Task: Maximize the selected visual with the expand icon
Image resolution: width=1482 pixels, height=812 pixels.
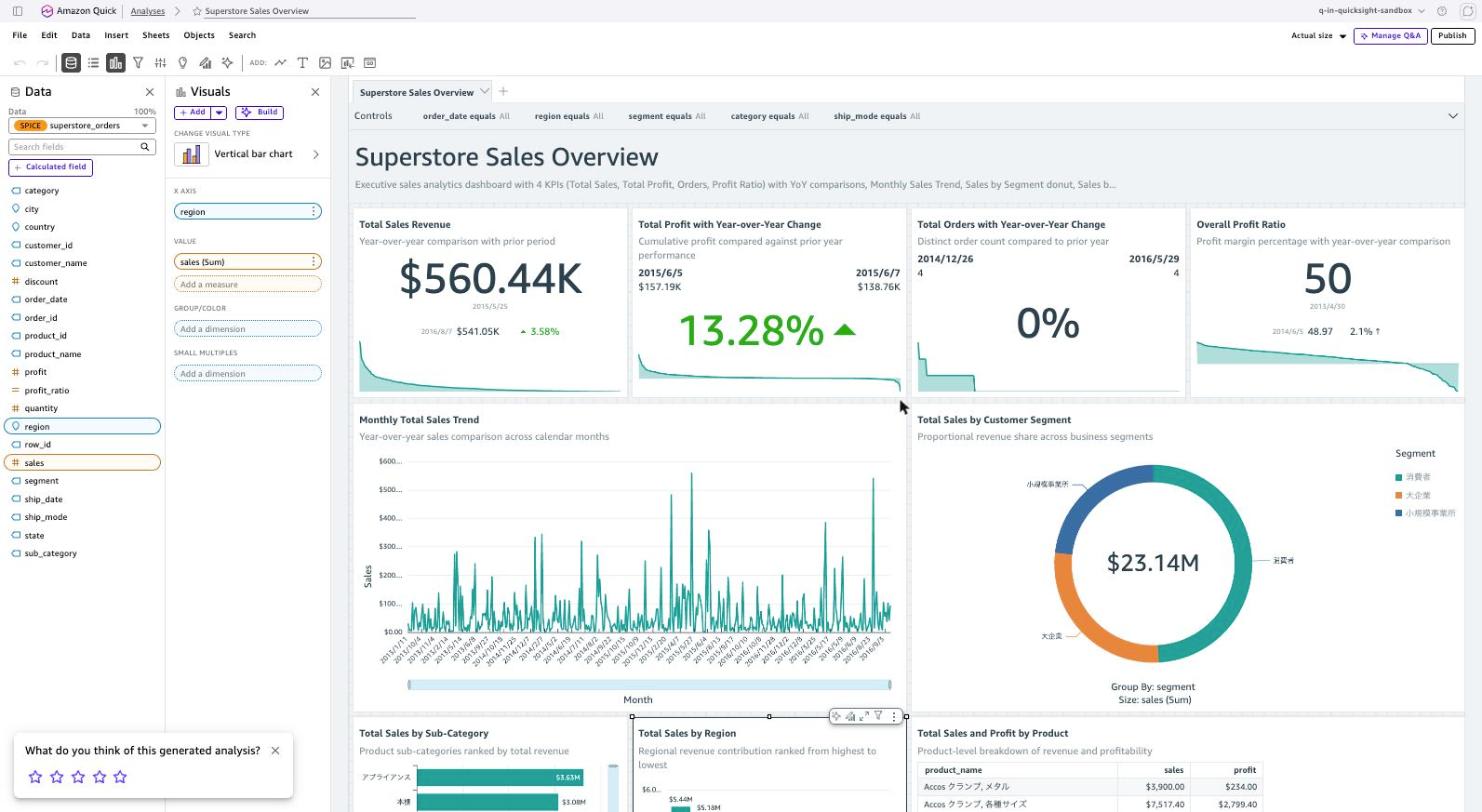Action: coord(864,716)
